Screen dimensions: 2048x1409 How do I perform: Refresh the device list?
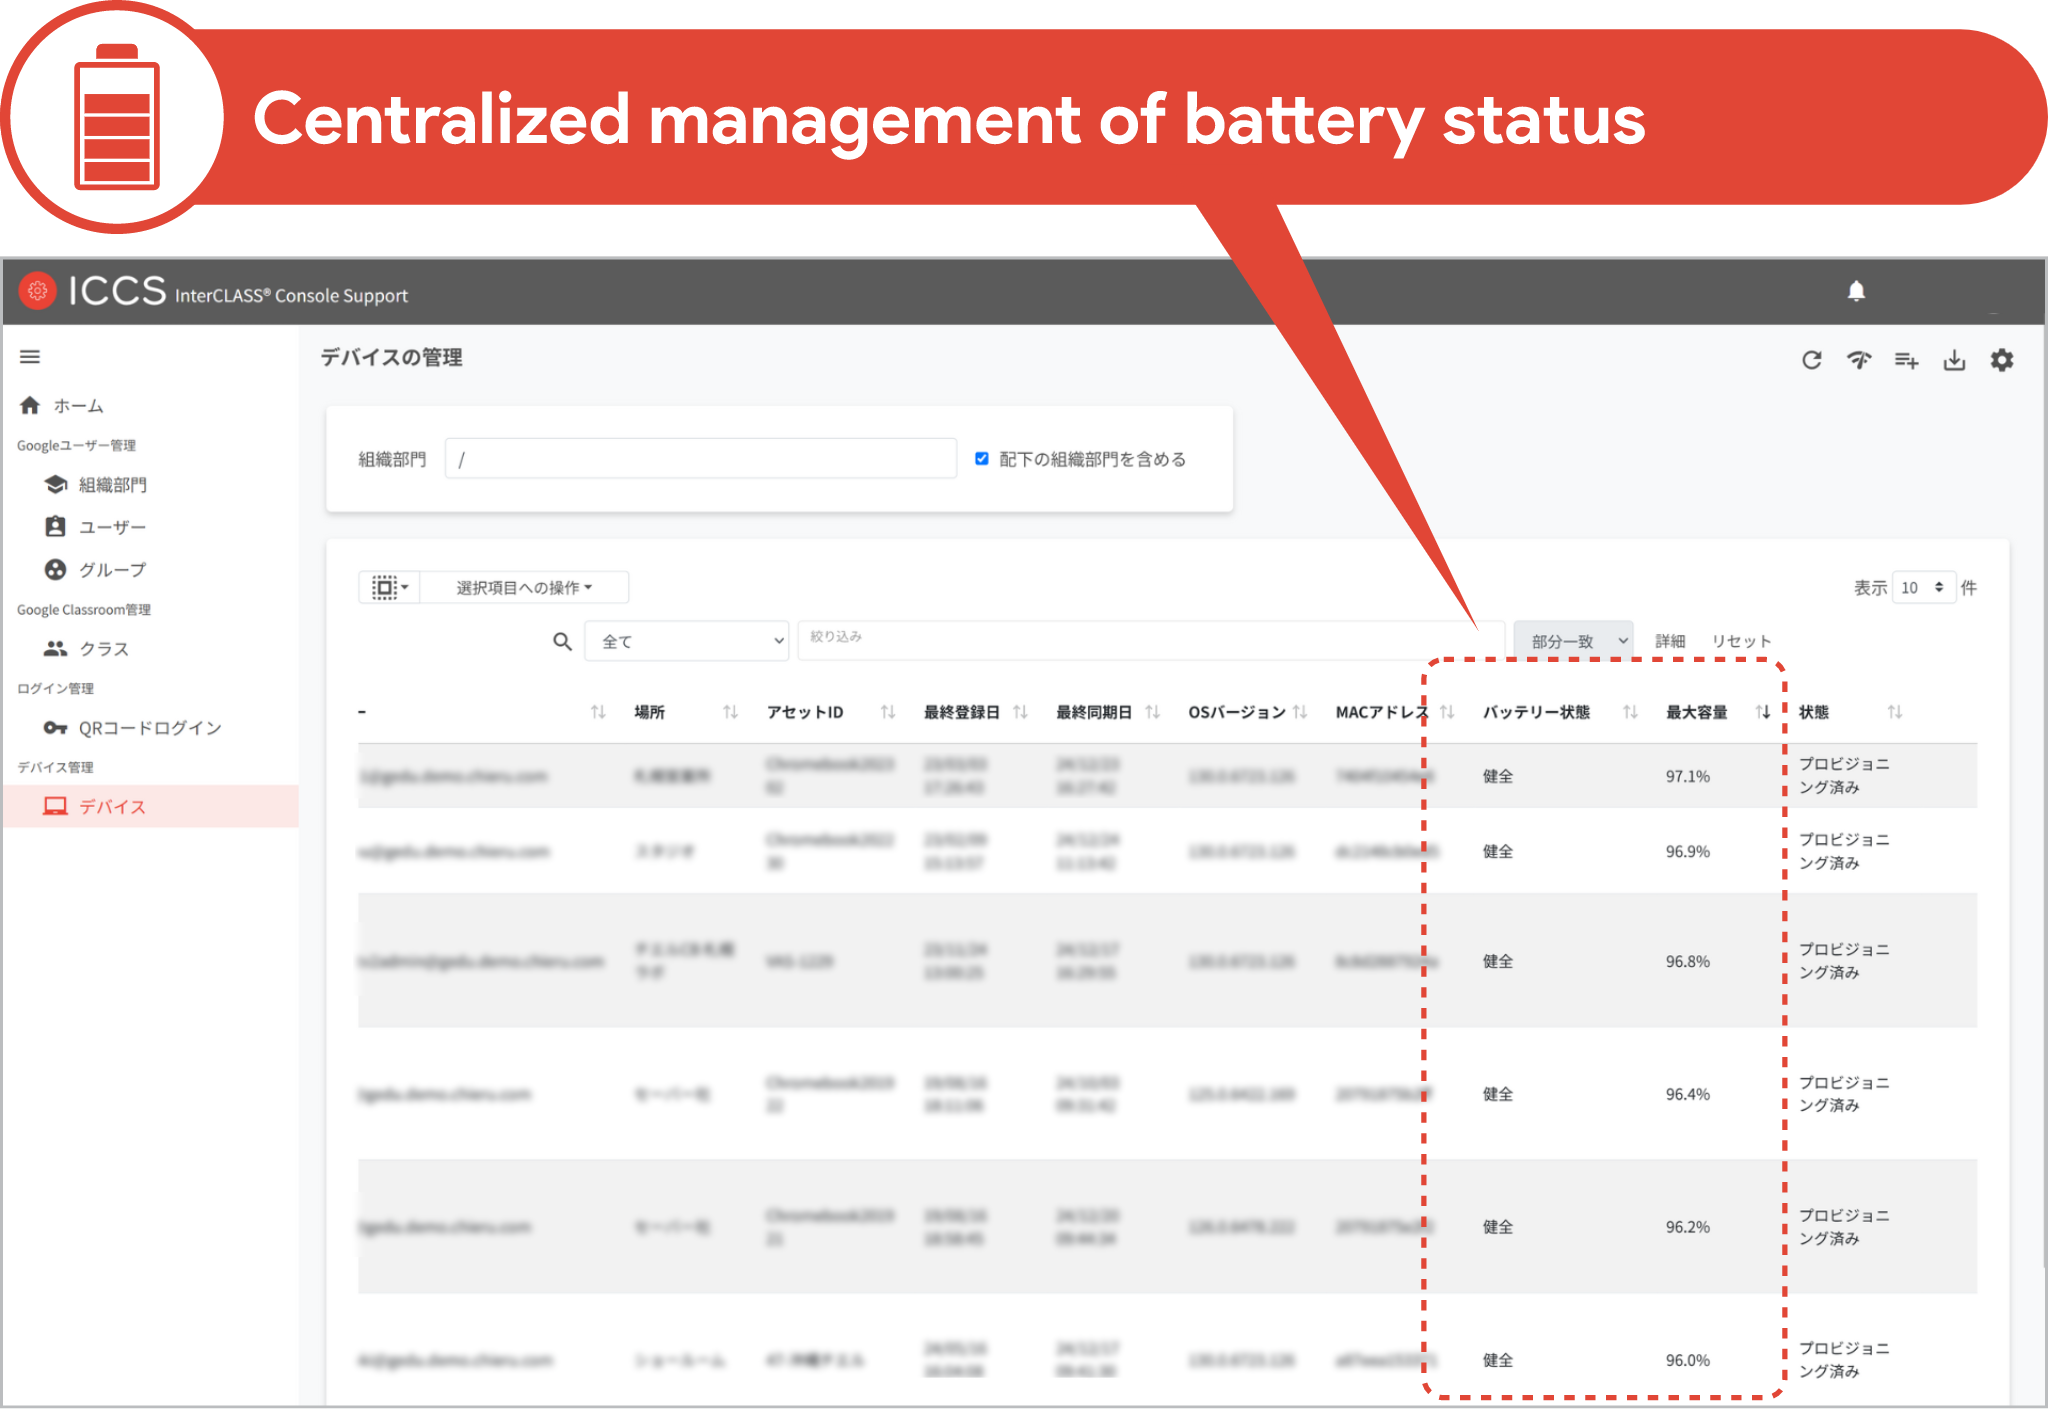coord(1812,360)
